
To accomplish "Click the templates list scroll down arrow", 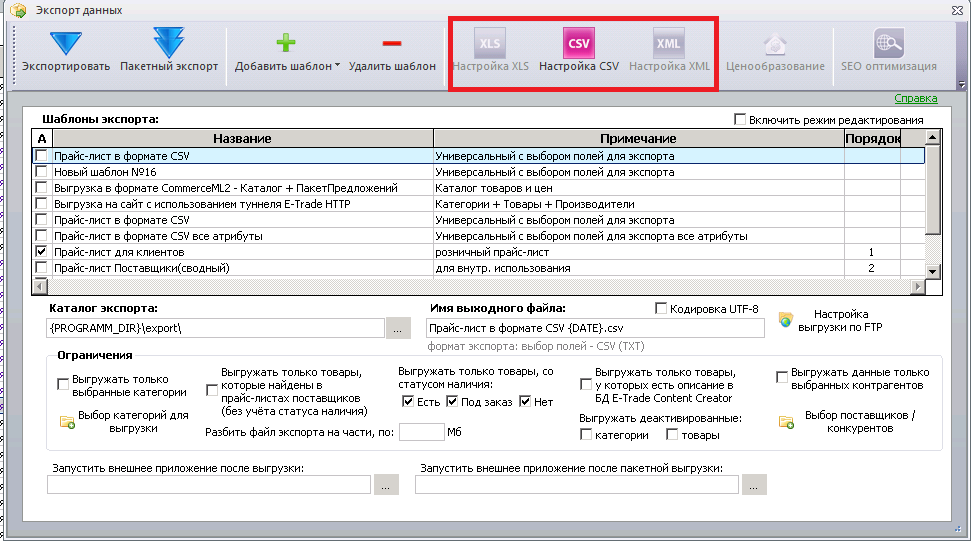I will point(933,270).
